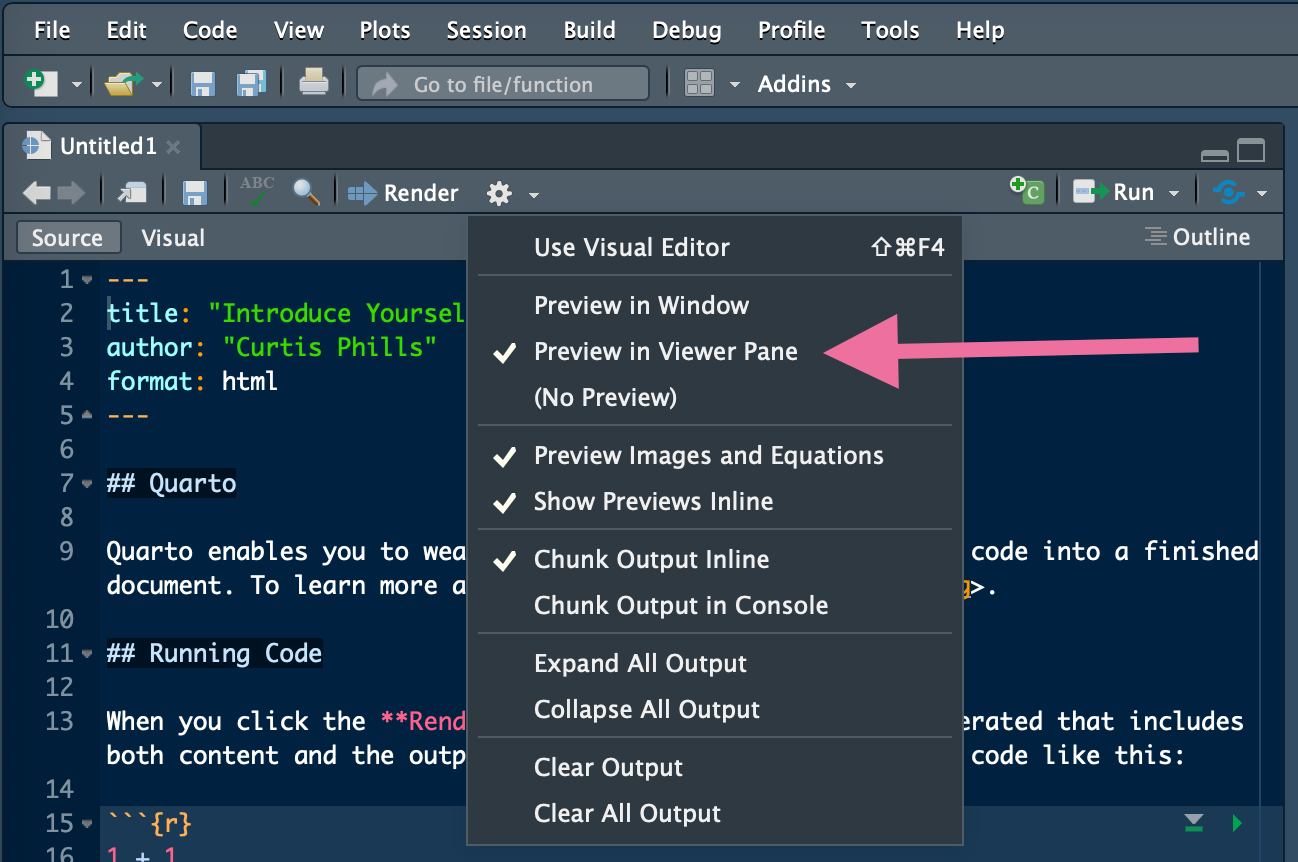Viewport: 1298px width, 862px height.
Task: Collapse the Quarto section fold on line 7
Action: (88, 484)
